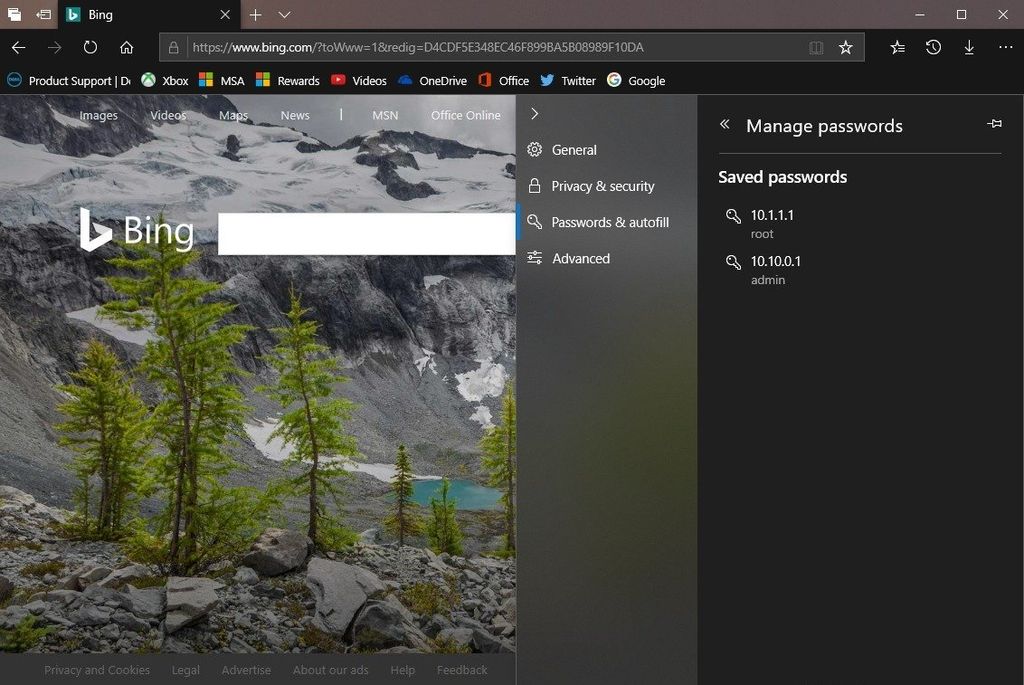
Task: Refresh the Bing page
Action: click(x=90, y=47)
